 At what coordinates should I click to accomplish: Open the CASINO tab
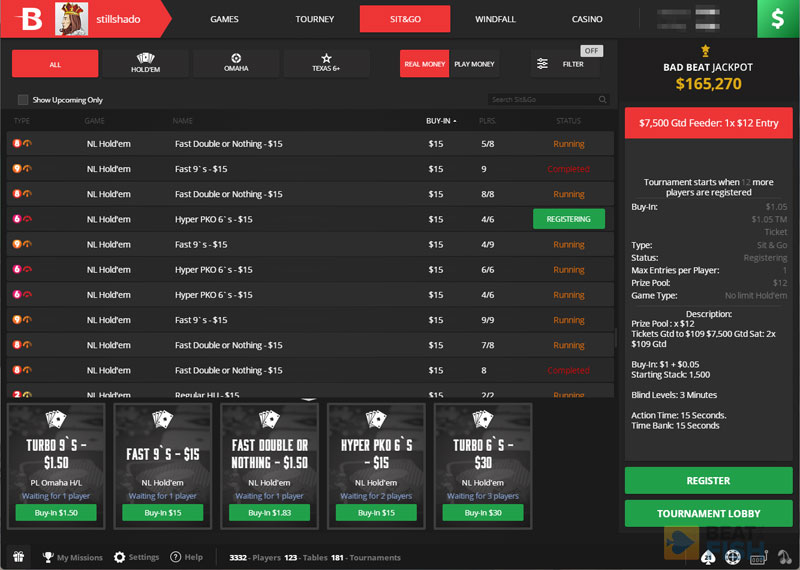point(587,19)
